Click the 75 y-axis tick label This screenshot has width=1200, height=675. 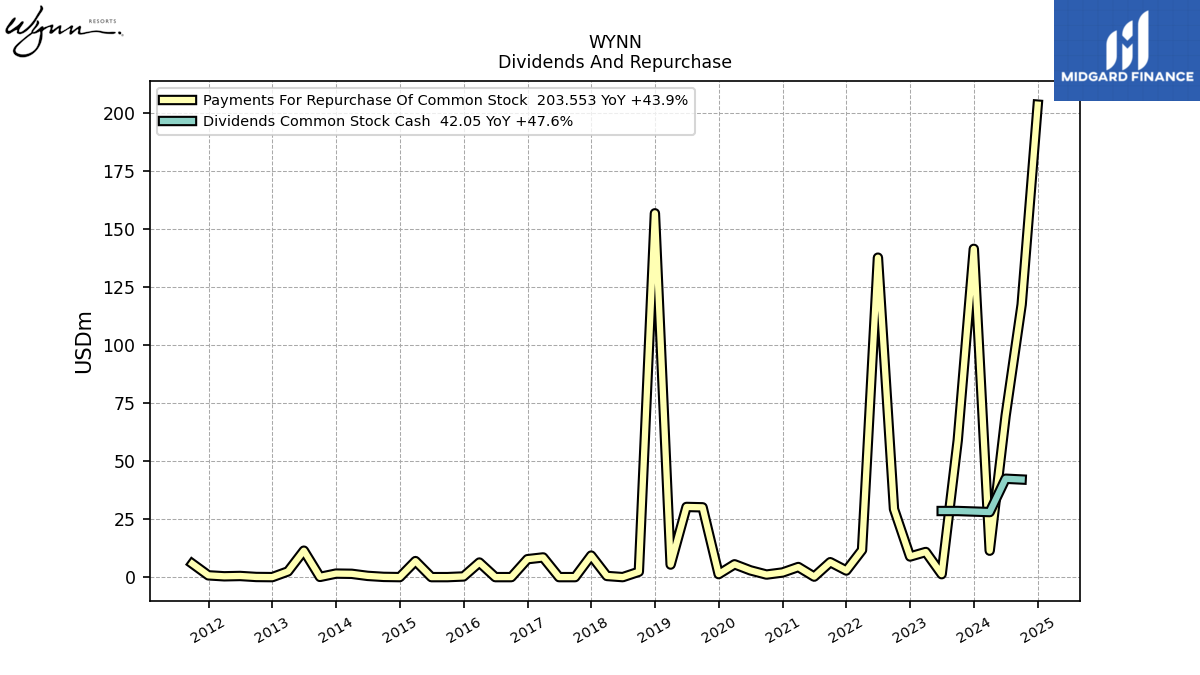[x=125, y=403]
